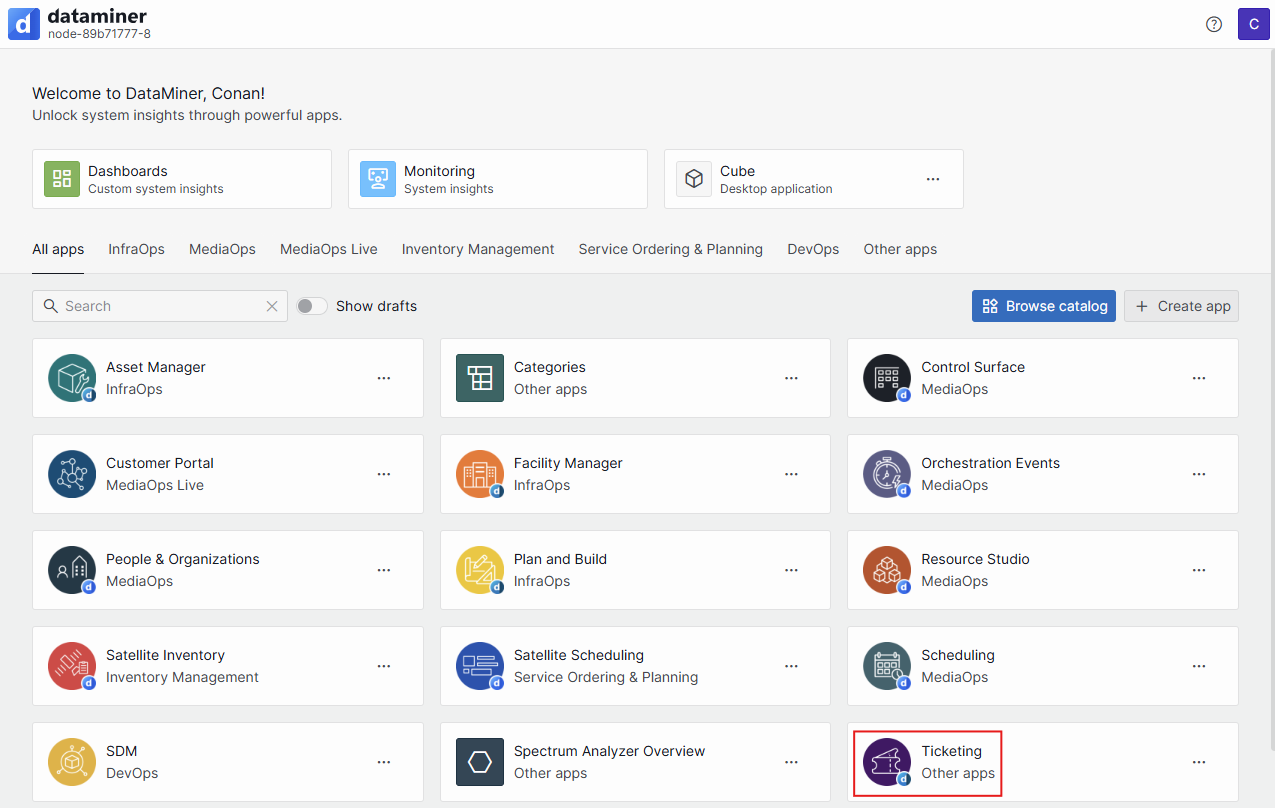This screenshot has width=1275, height=808.
Task: Open People & Organizations more options menu
Action: tap(384, 570)
